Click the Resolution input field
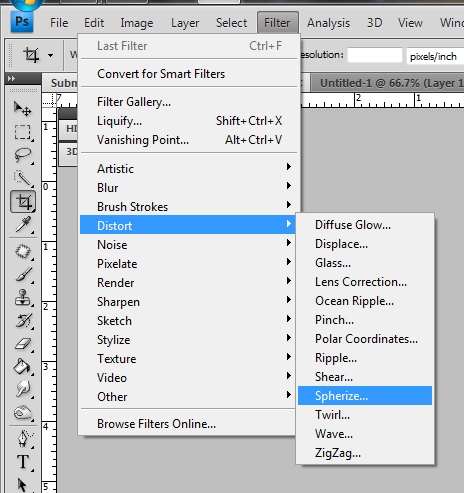This screenshot has width=464, height=493. click(x=375, y=55)
